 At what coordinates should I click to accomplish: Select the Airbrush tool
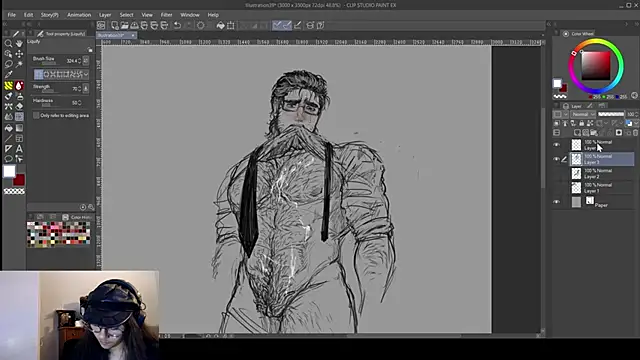[19, 96]
